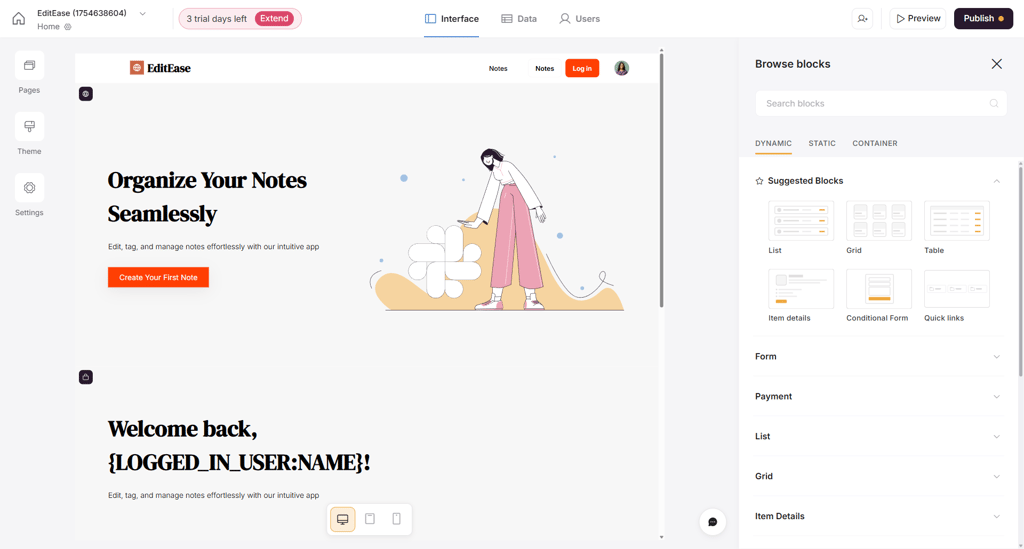Click the first Notes nav link
This screenshot has width=1024, height=549.
[x=498, y=69]
